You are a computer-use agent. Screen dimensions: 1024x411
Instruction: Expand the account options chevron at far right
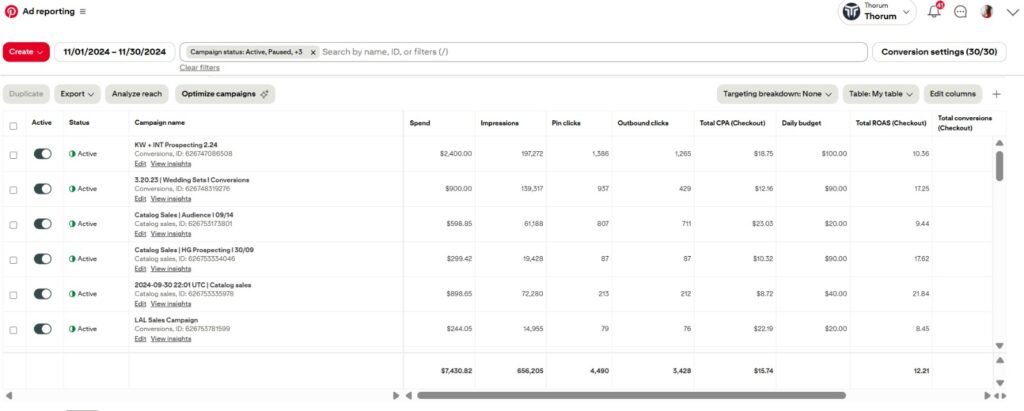(1009, 12)
